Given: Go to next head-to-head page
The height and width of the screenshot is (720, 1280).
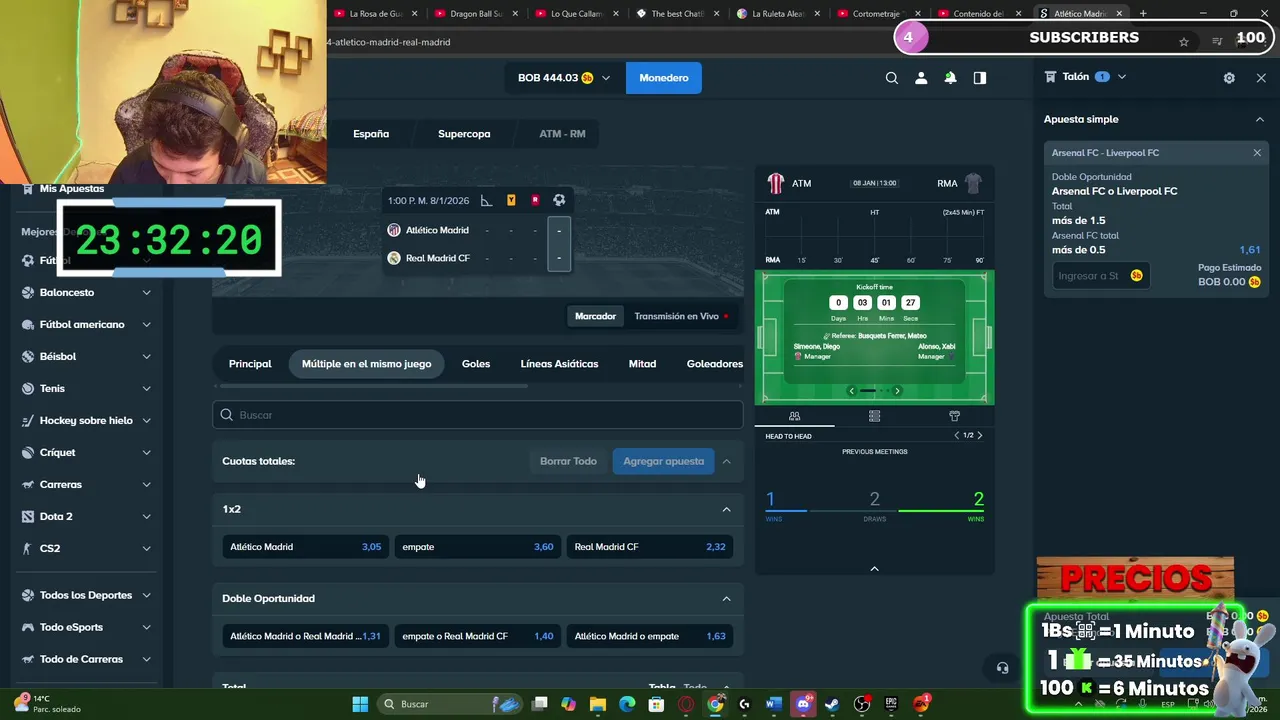Looking at the screenshot, I should click(980, 436).
